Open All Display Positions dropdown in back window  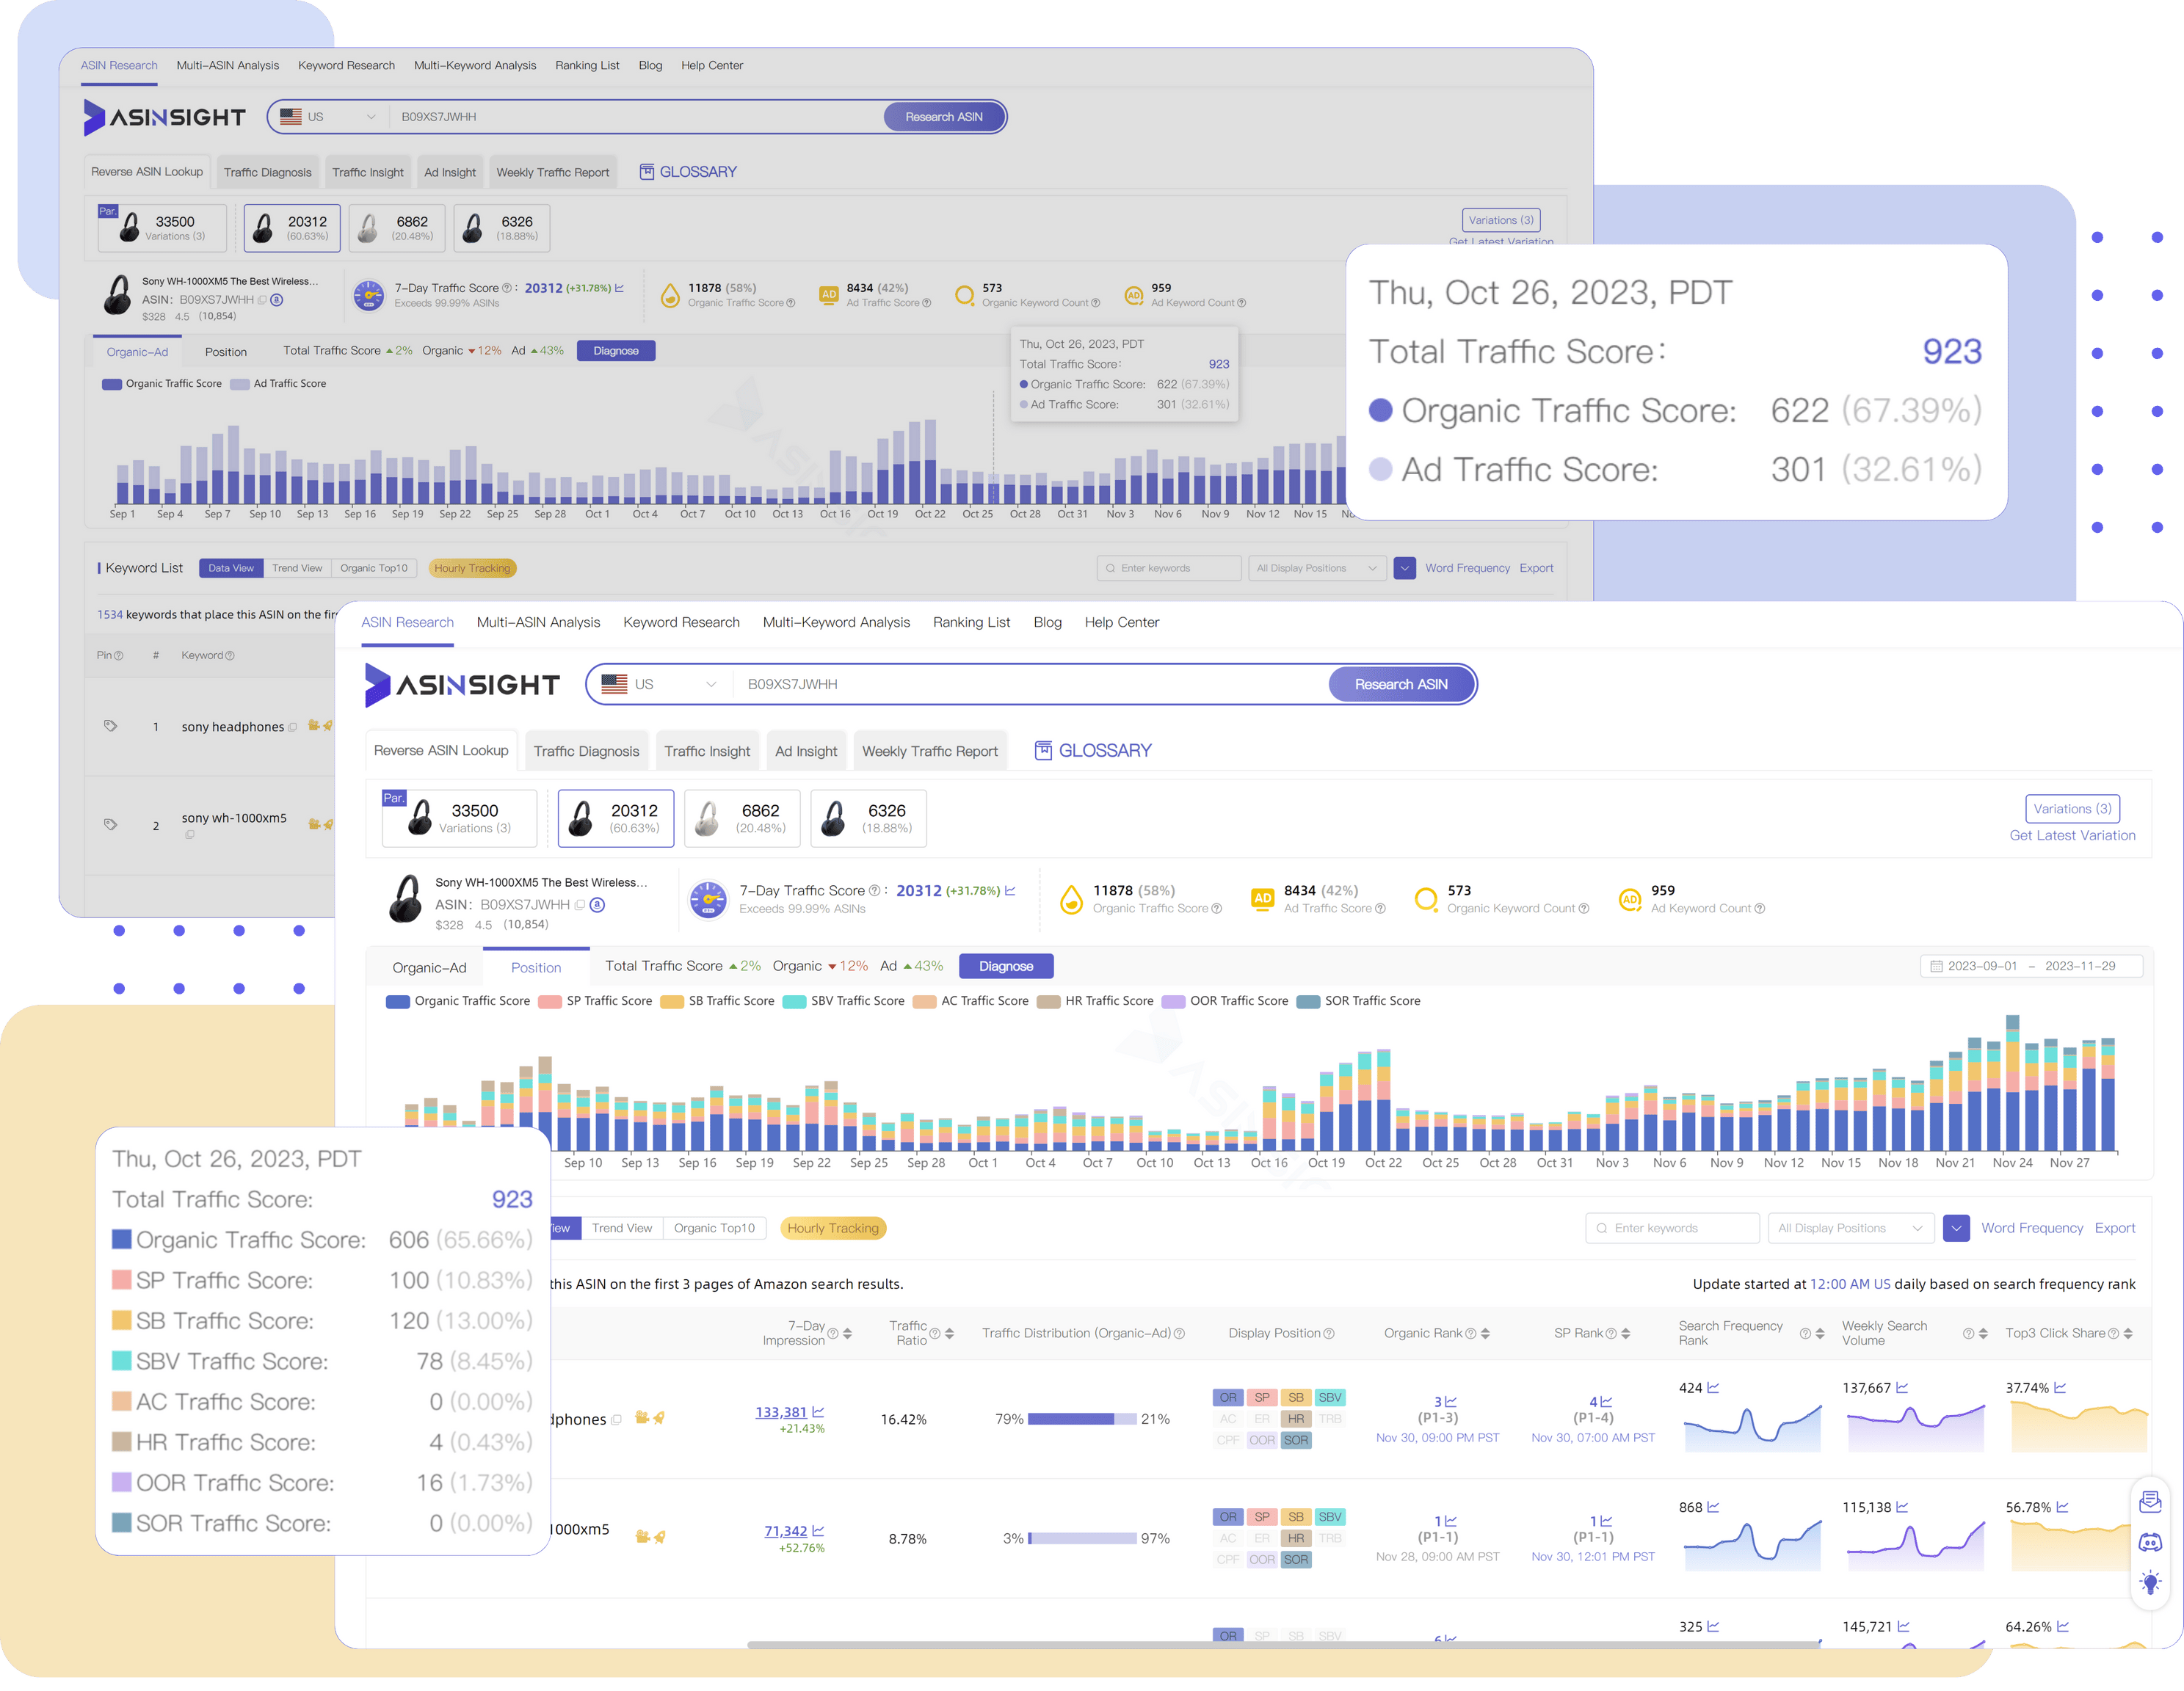pyautogui.click(x=1317, y=568)
